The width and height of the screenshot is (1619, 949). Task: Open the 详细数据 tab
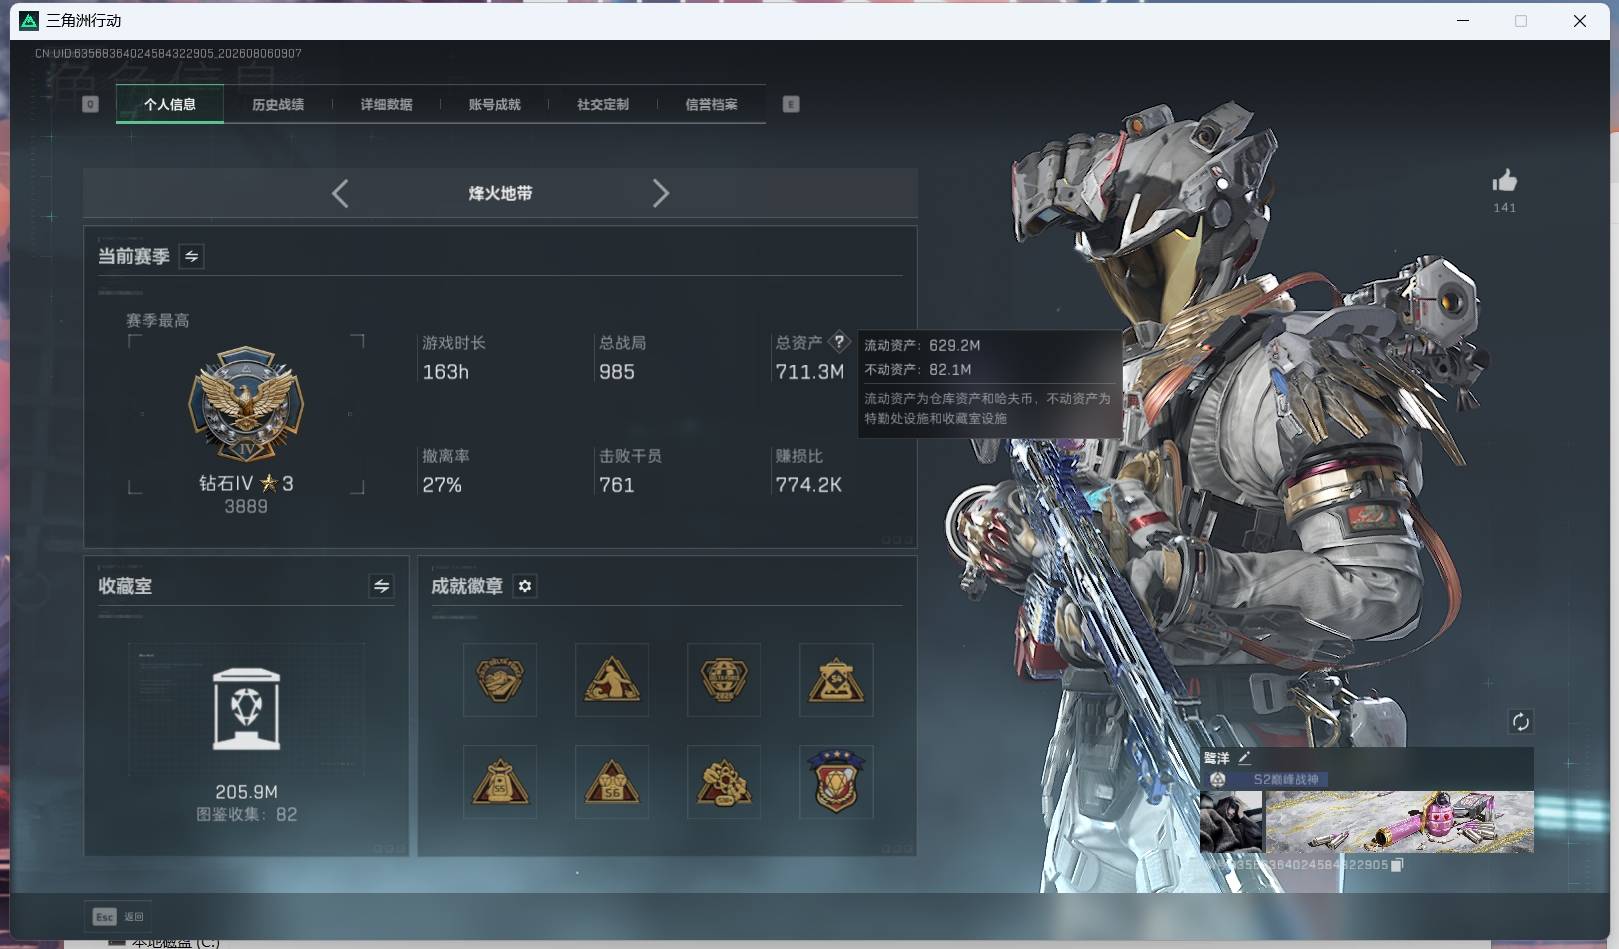386,104
